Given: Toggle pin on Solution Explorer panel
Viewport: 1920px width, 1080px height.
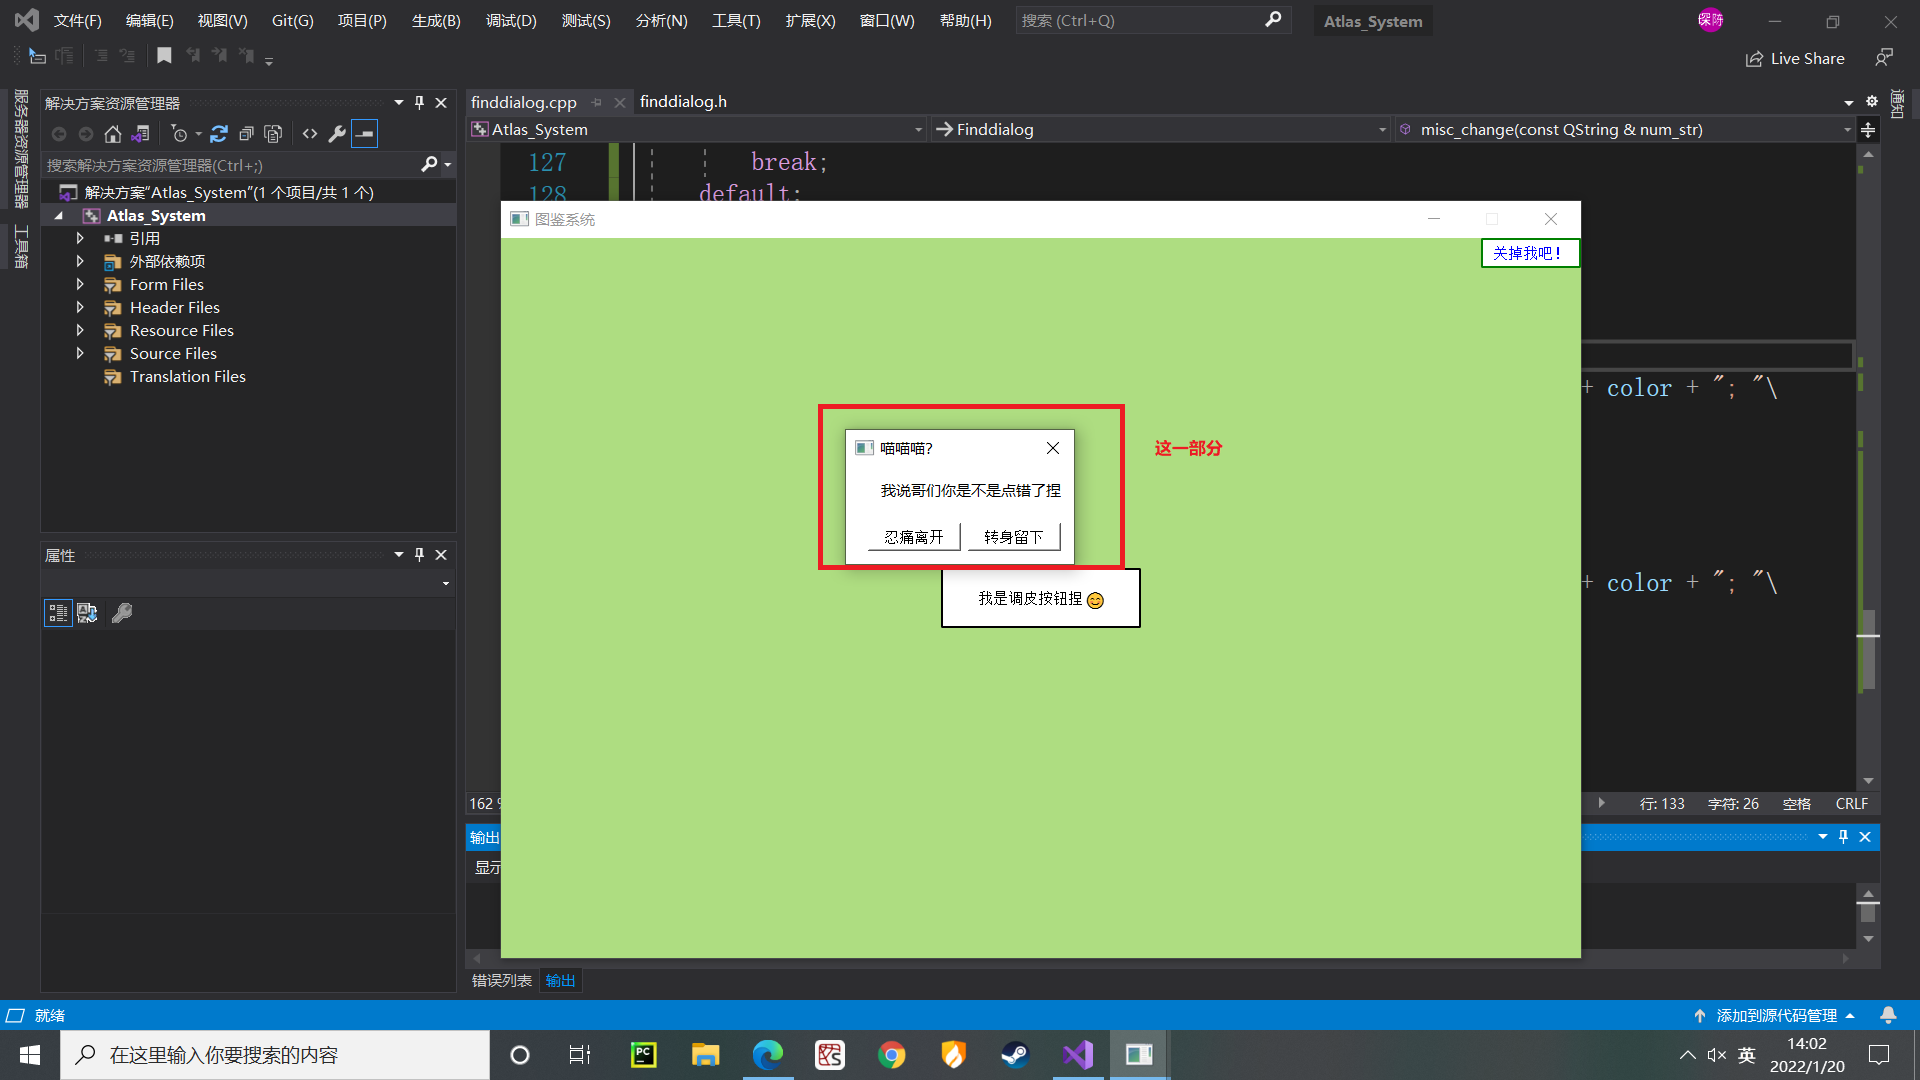Looking at the screenshot, I should pos(419,103).
